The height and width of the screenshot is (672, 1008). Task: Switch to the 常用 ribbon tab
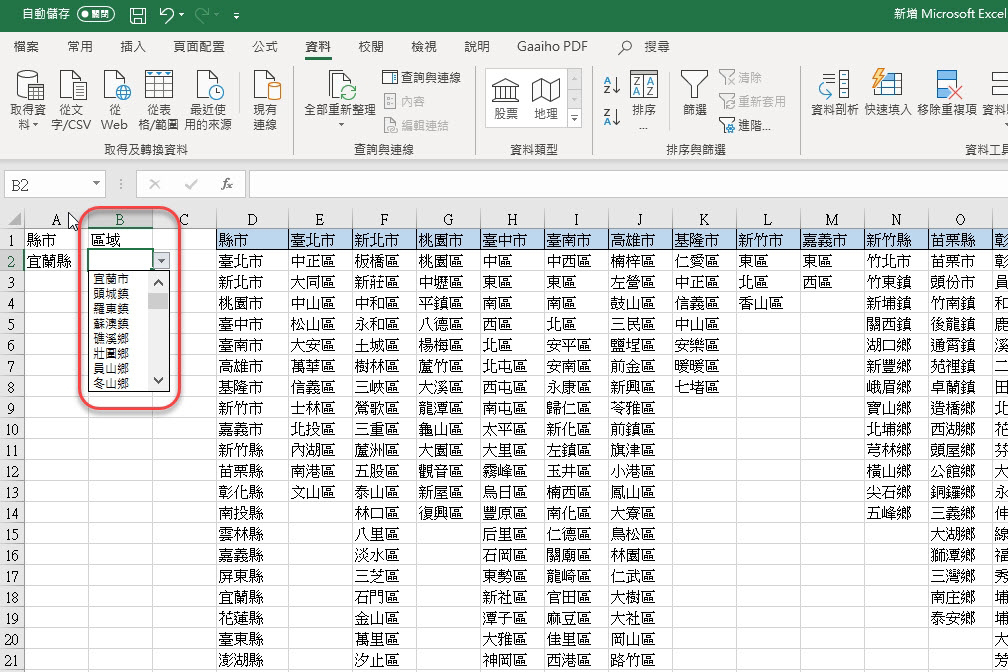coord(80,46)
